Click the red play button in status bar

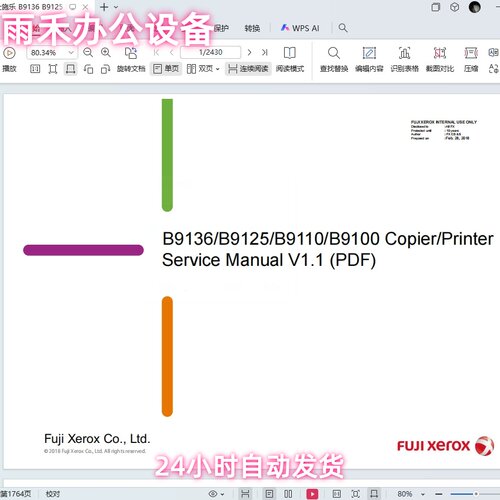(312, 494)
